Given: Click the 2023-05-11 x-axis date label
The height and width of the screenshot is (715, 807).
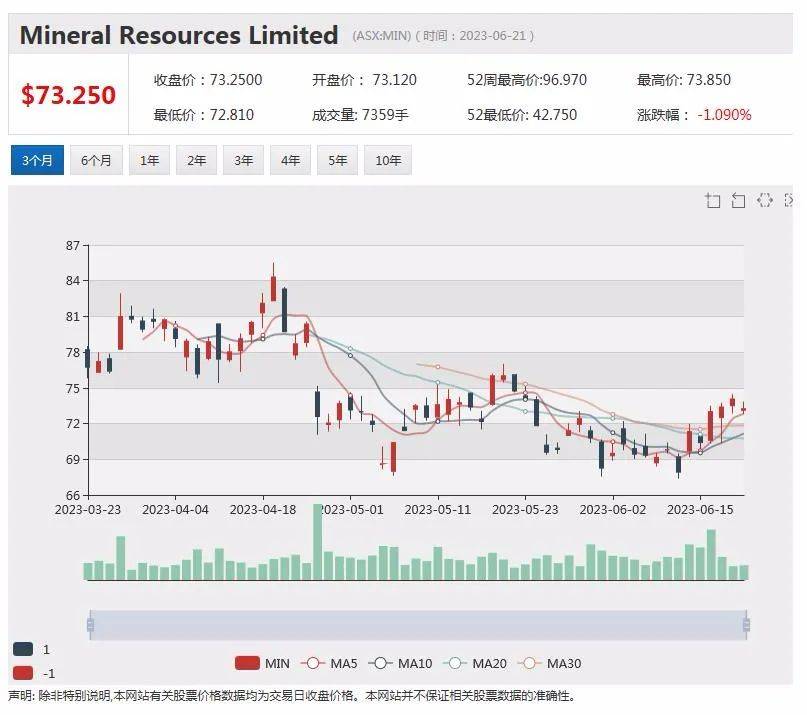Looking at the screenshot, I should pyautogui.click(x=438, y=510).
